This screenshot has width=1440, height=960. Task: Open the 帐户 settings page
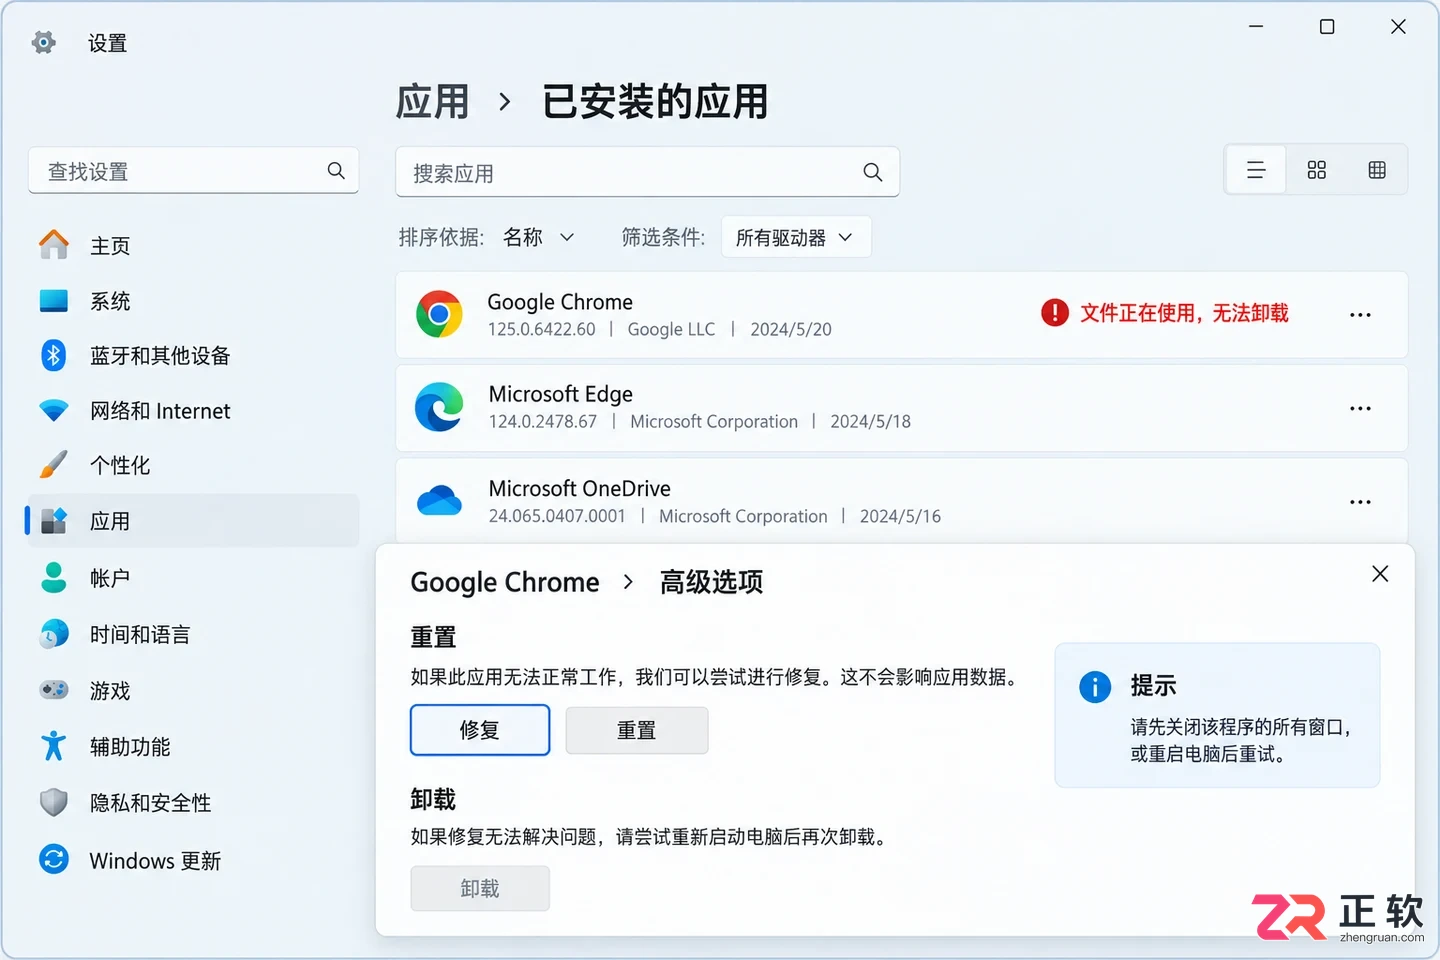(x=193, y=578)
